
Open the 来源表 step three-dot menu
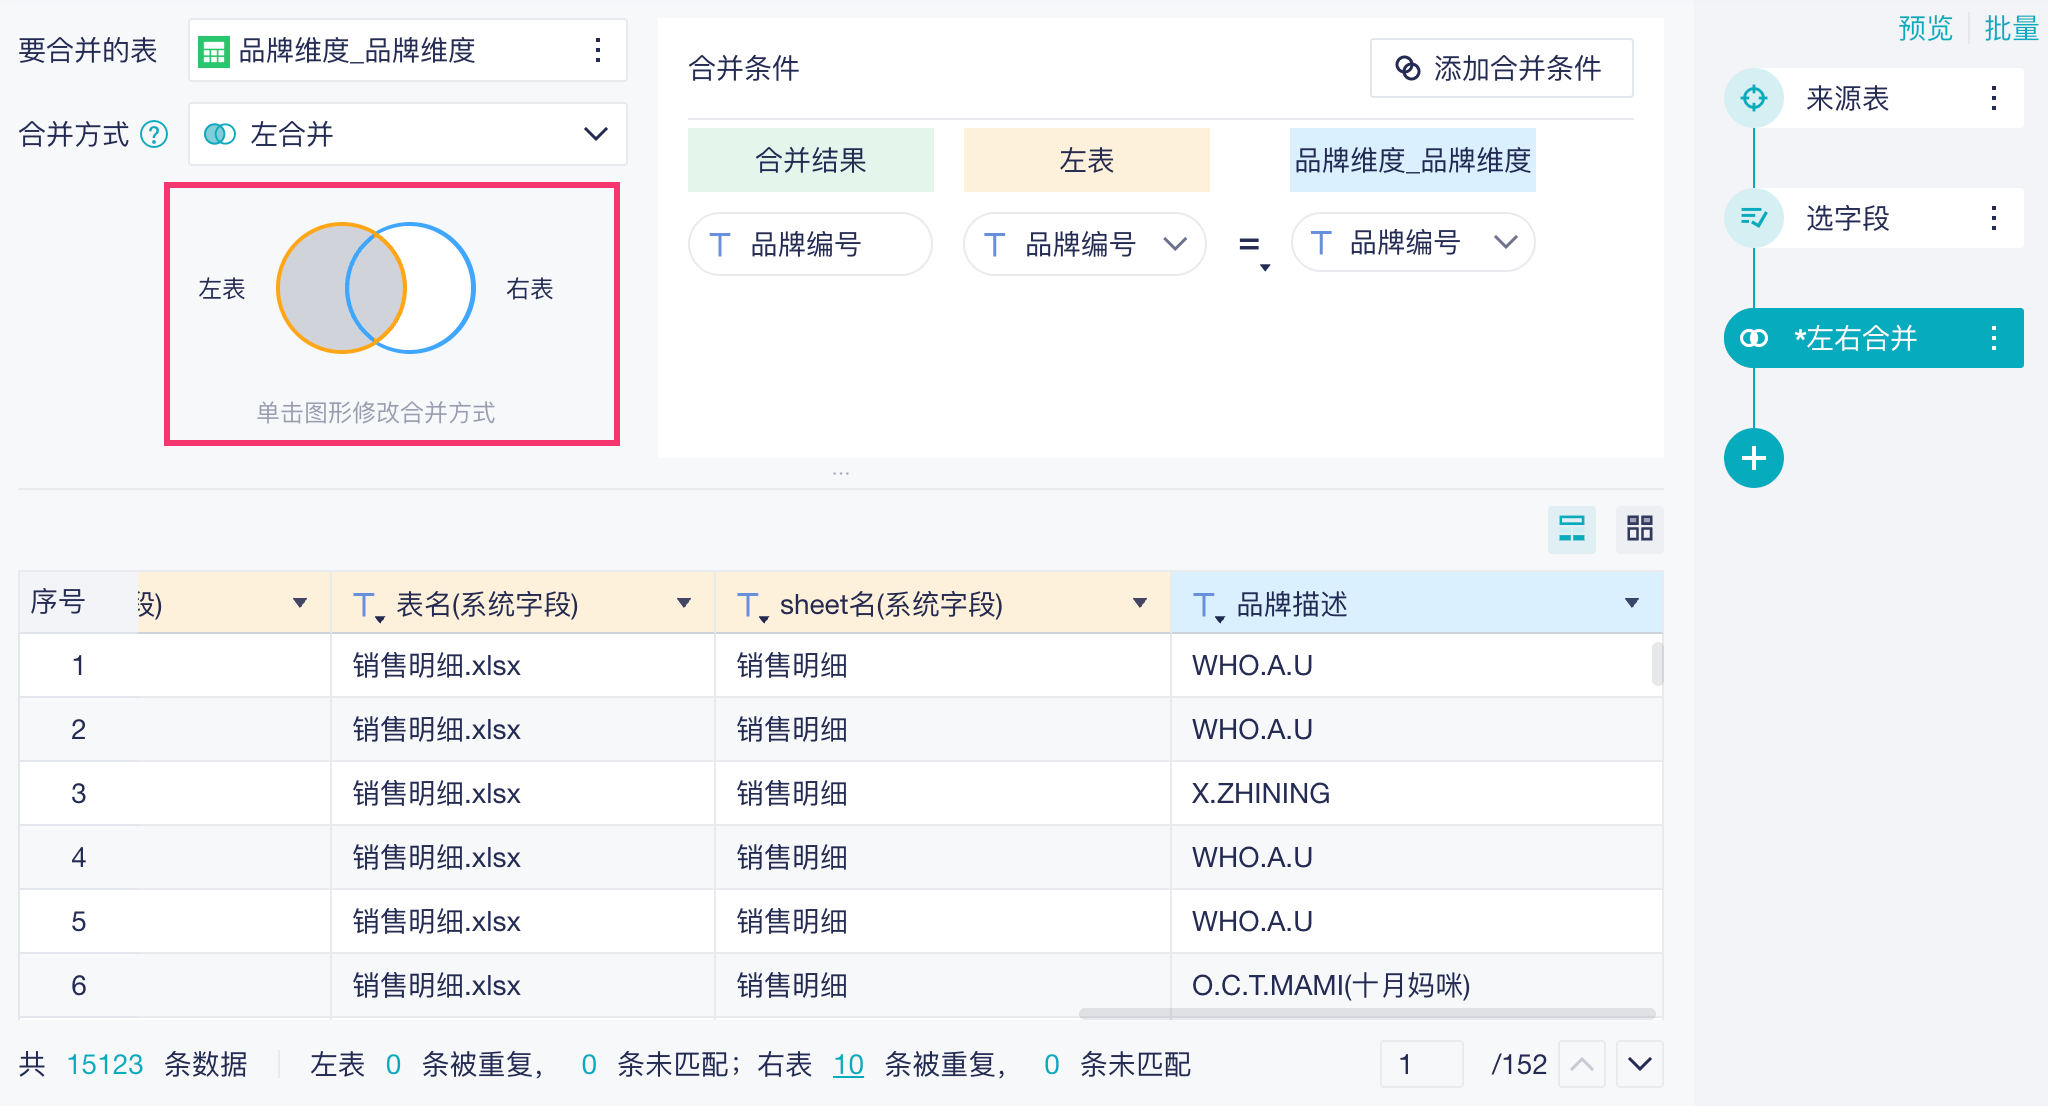click(1993, 98)
